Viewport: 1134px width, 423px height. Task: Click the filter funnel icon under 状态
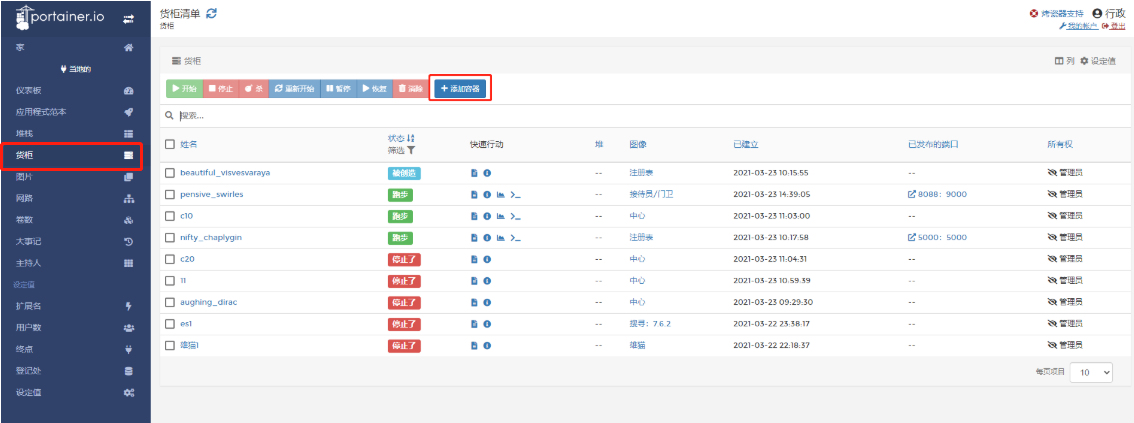pos(411,150)
